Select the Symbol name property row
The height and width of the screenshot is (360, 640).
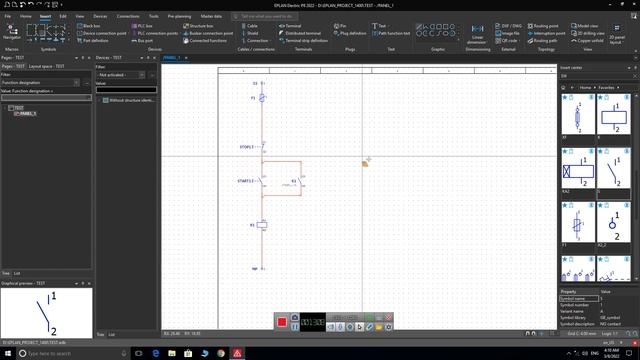[598, 298]
